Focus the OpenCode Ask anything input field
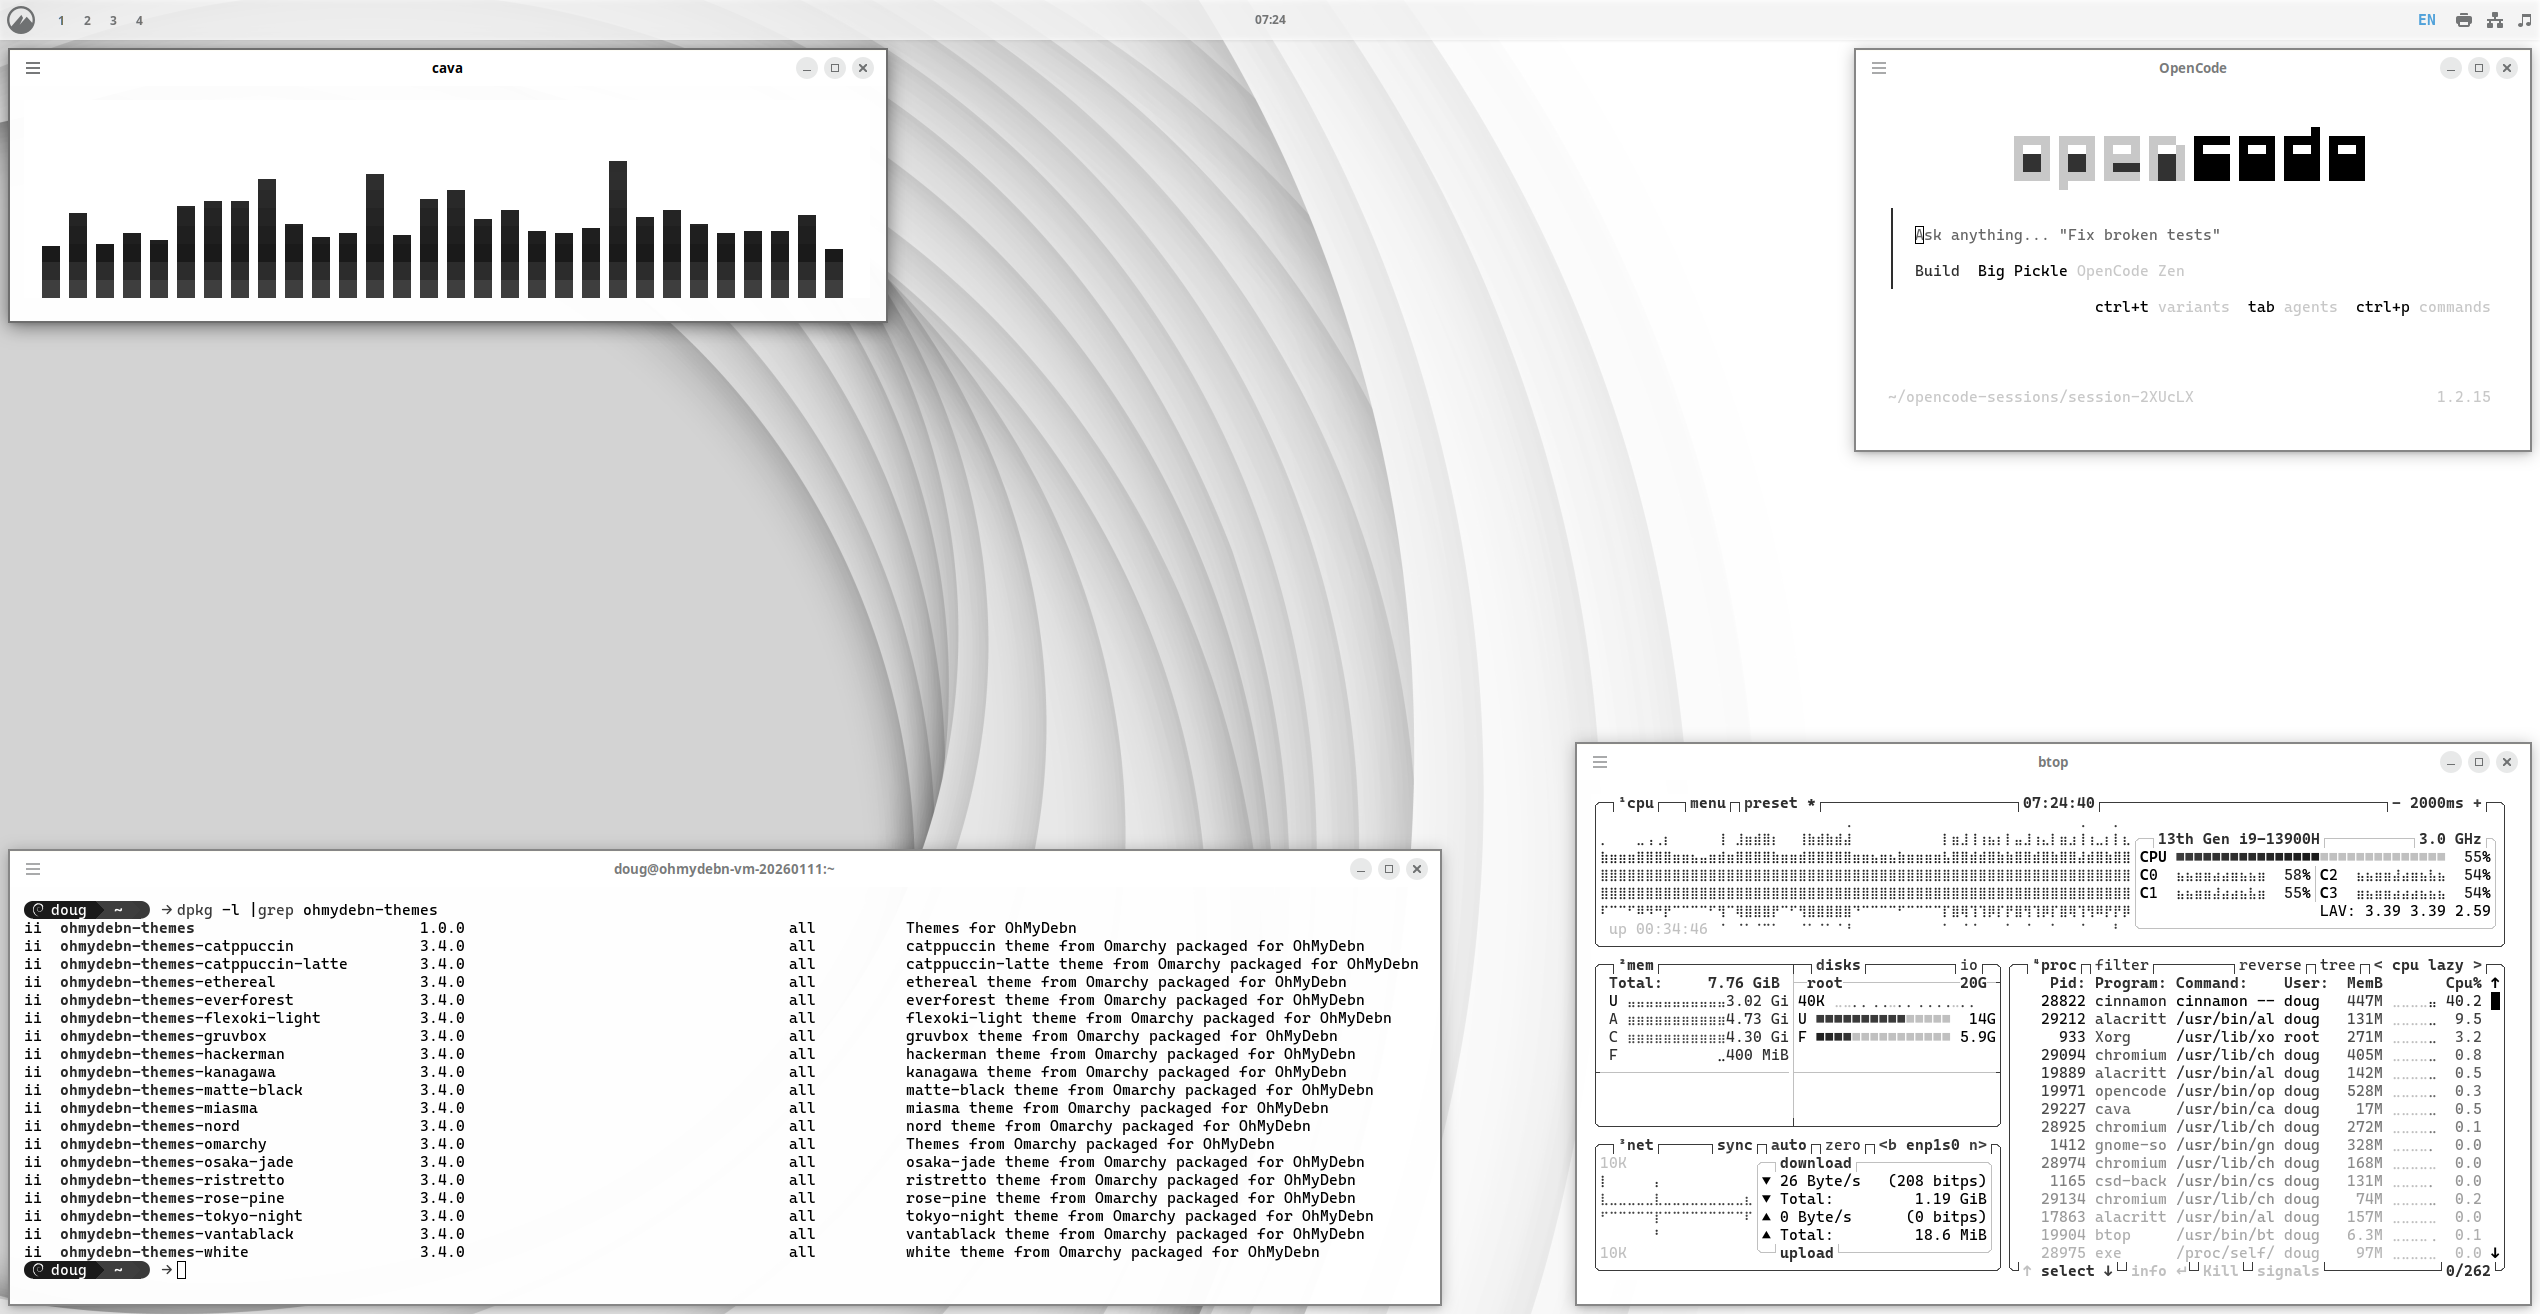The image size is (2540, 1314). click(x=2066, y=235)
